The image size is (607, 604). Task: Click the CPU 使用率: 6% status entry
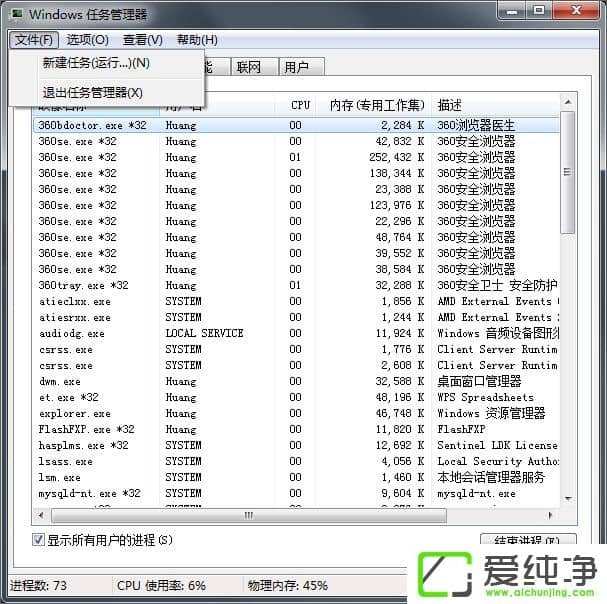point(161,585)
